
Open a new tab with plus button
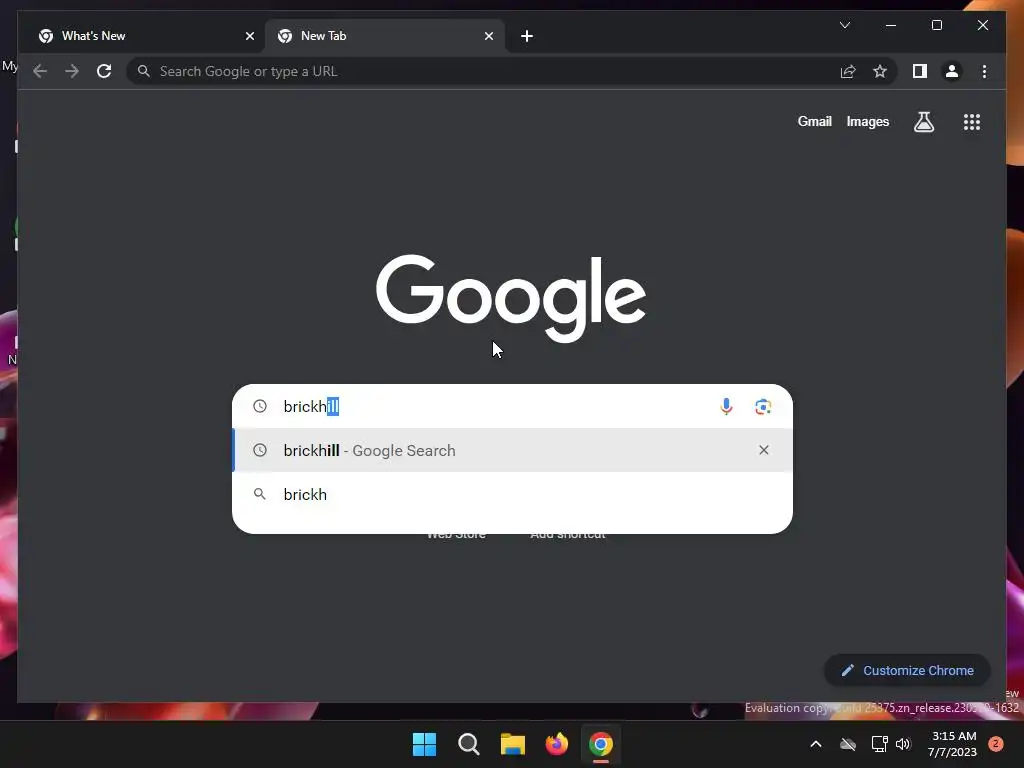coord(527,37)
